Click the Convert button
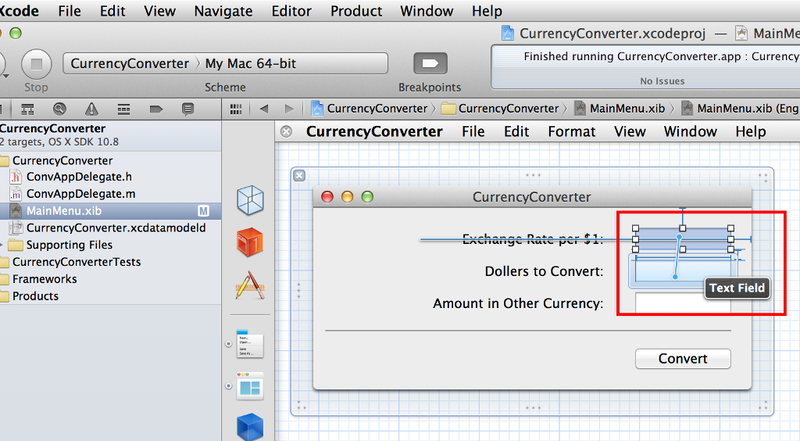Image resolution: width=800 pixels, height=441 pixels. [x=682, y=359]
